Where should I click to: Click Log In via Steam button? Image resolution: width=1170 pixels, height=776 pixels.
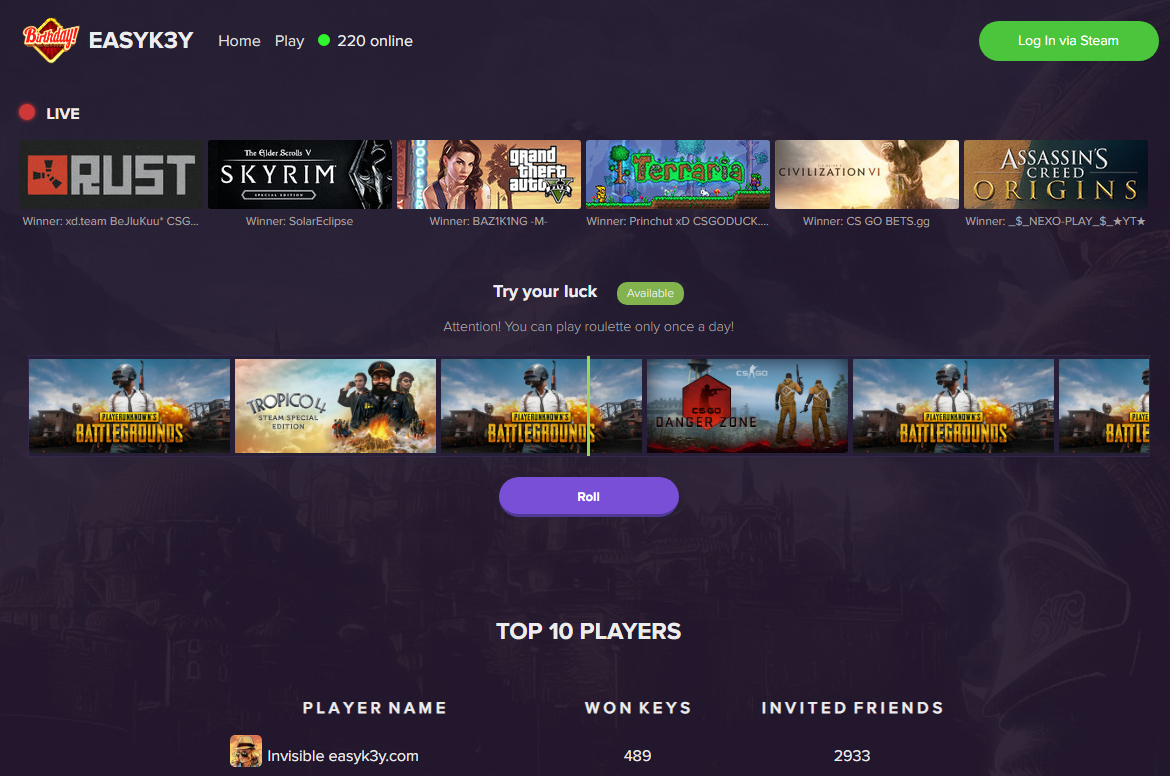1068,41
